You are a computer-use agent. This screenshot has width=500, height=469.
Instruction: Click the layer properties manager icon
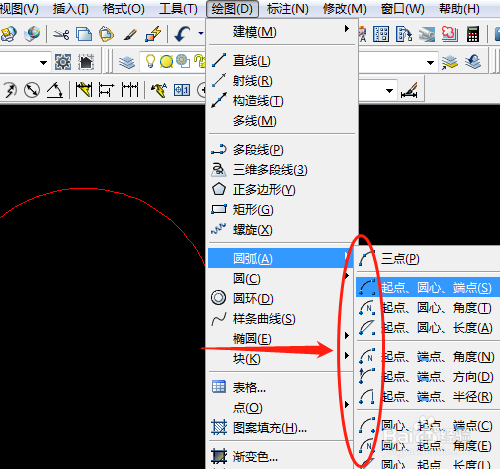127,62
